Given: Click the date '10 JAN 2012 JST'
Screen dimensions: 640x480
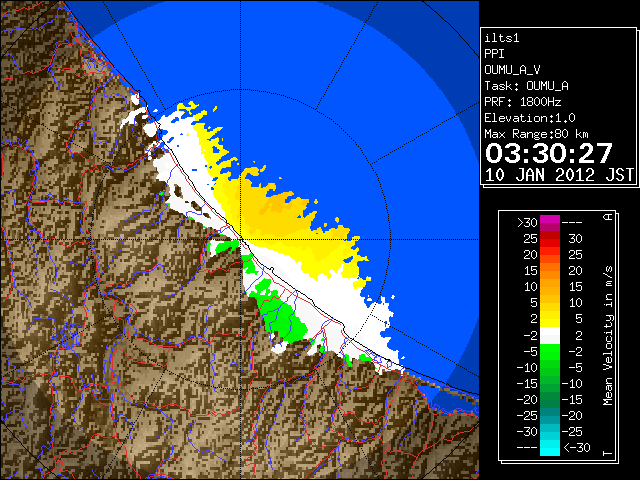Looking at the screenshot, I should pyautogui.click(x=559, y=175).
